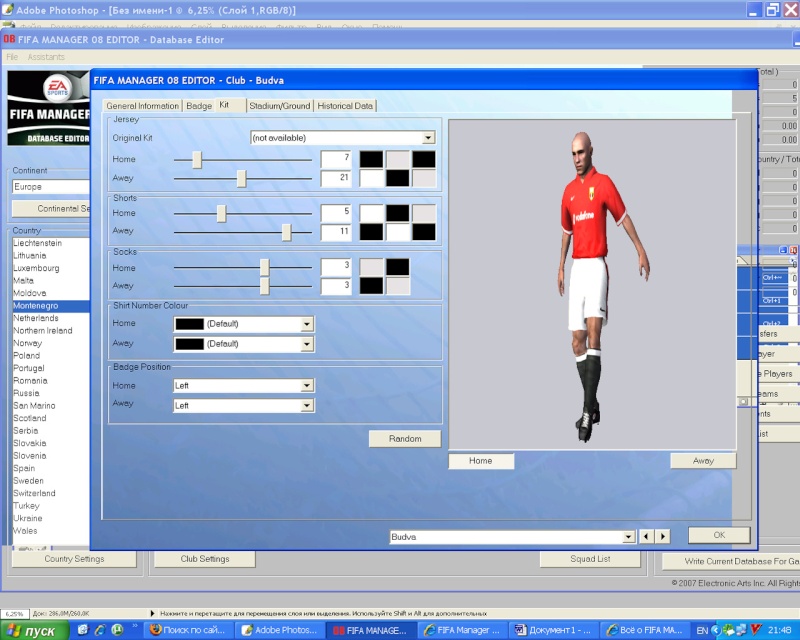Click the Shorts Home slider handle
This screenshot has width=800, height=640.
[x=221, y=213]
